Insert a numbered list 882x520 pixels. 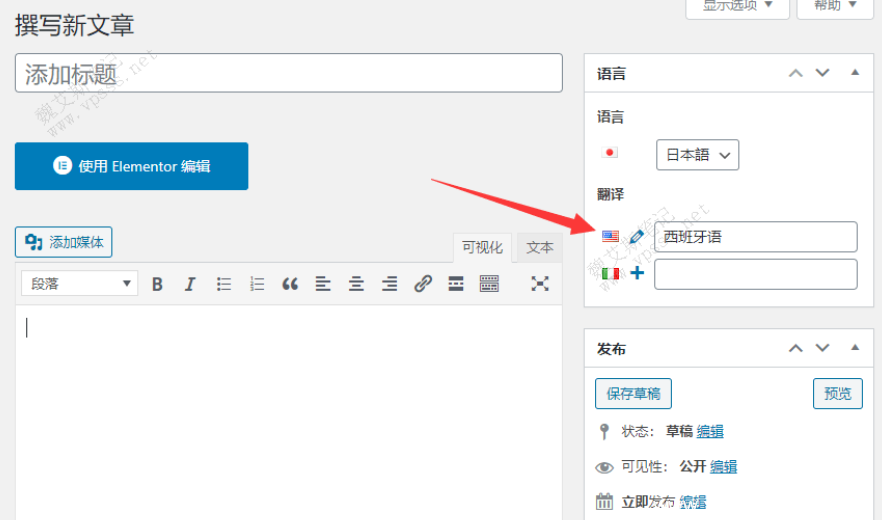pyautogui.click(x=257, y=284)
